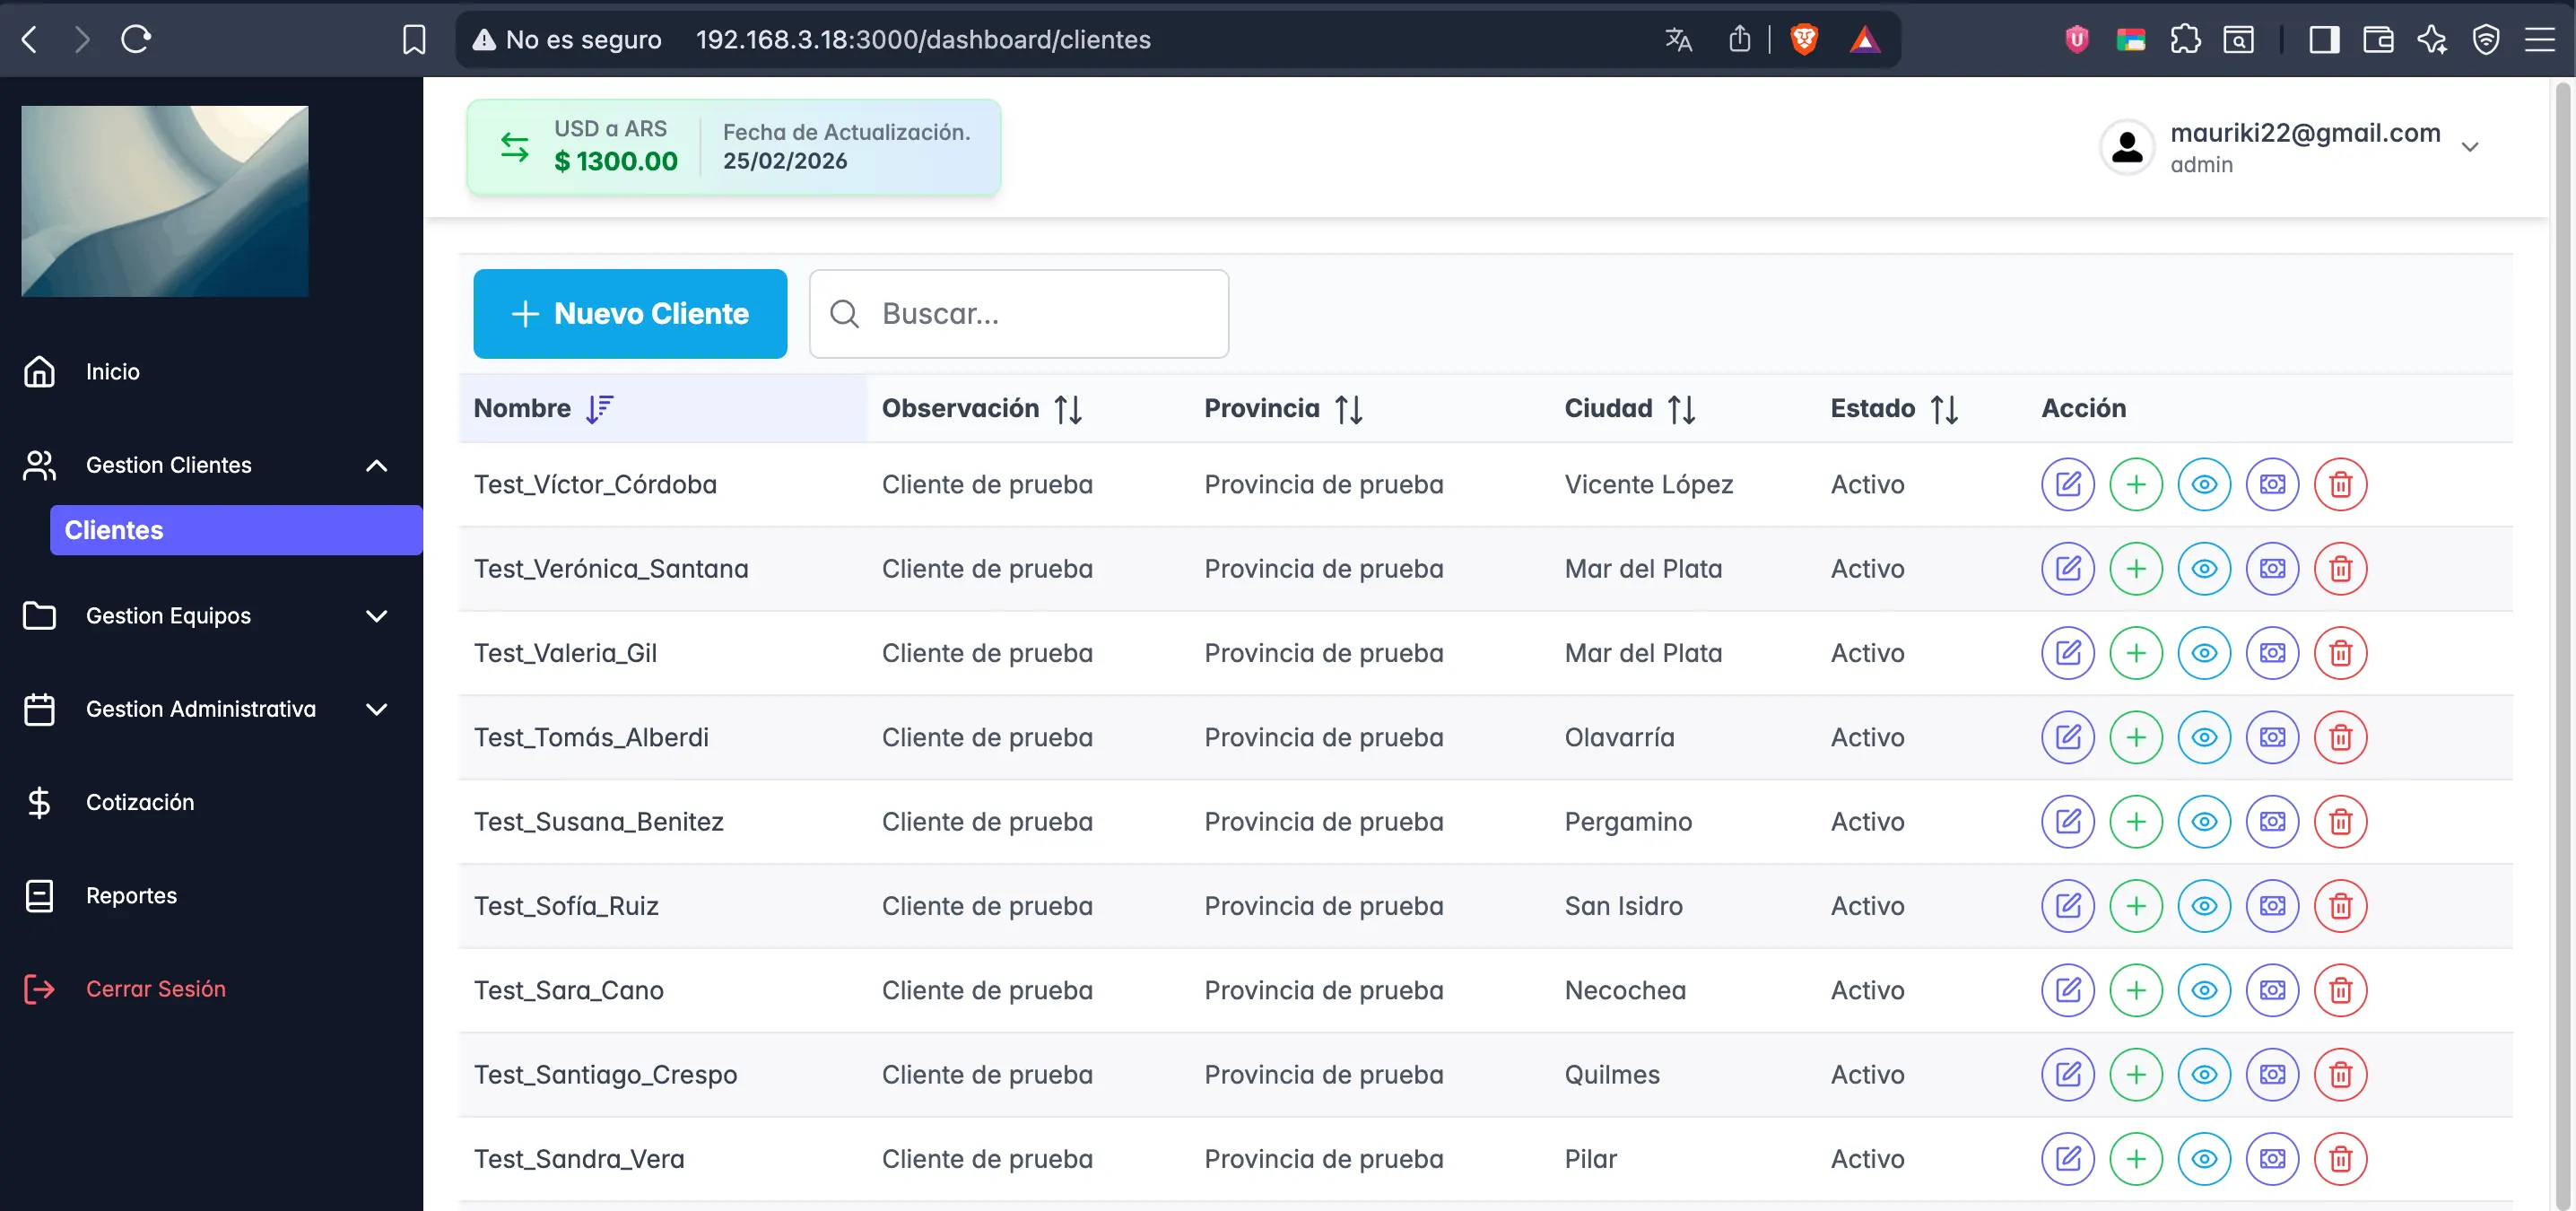Toggle Nombre column sort order
2576x1211 pixels.
click(x=599, y=409)
